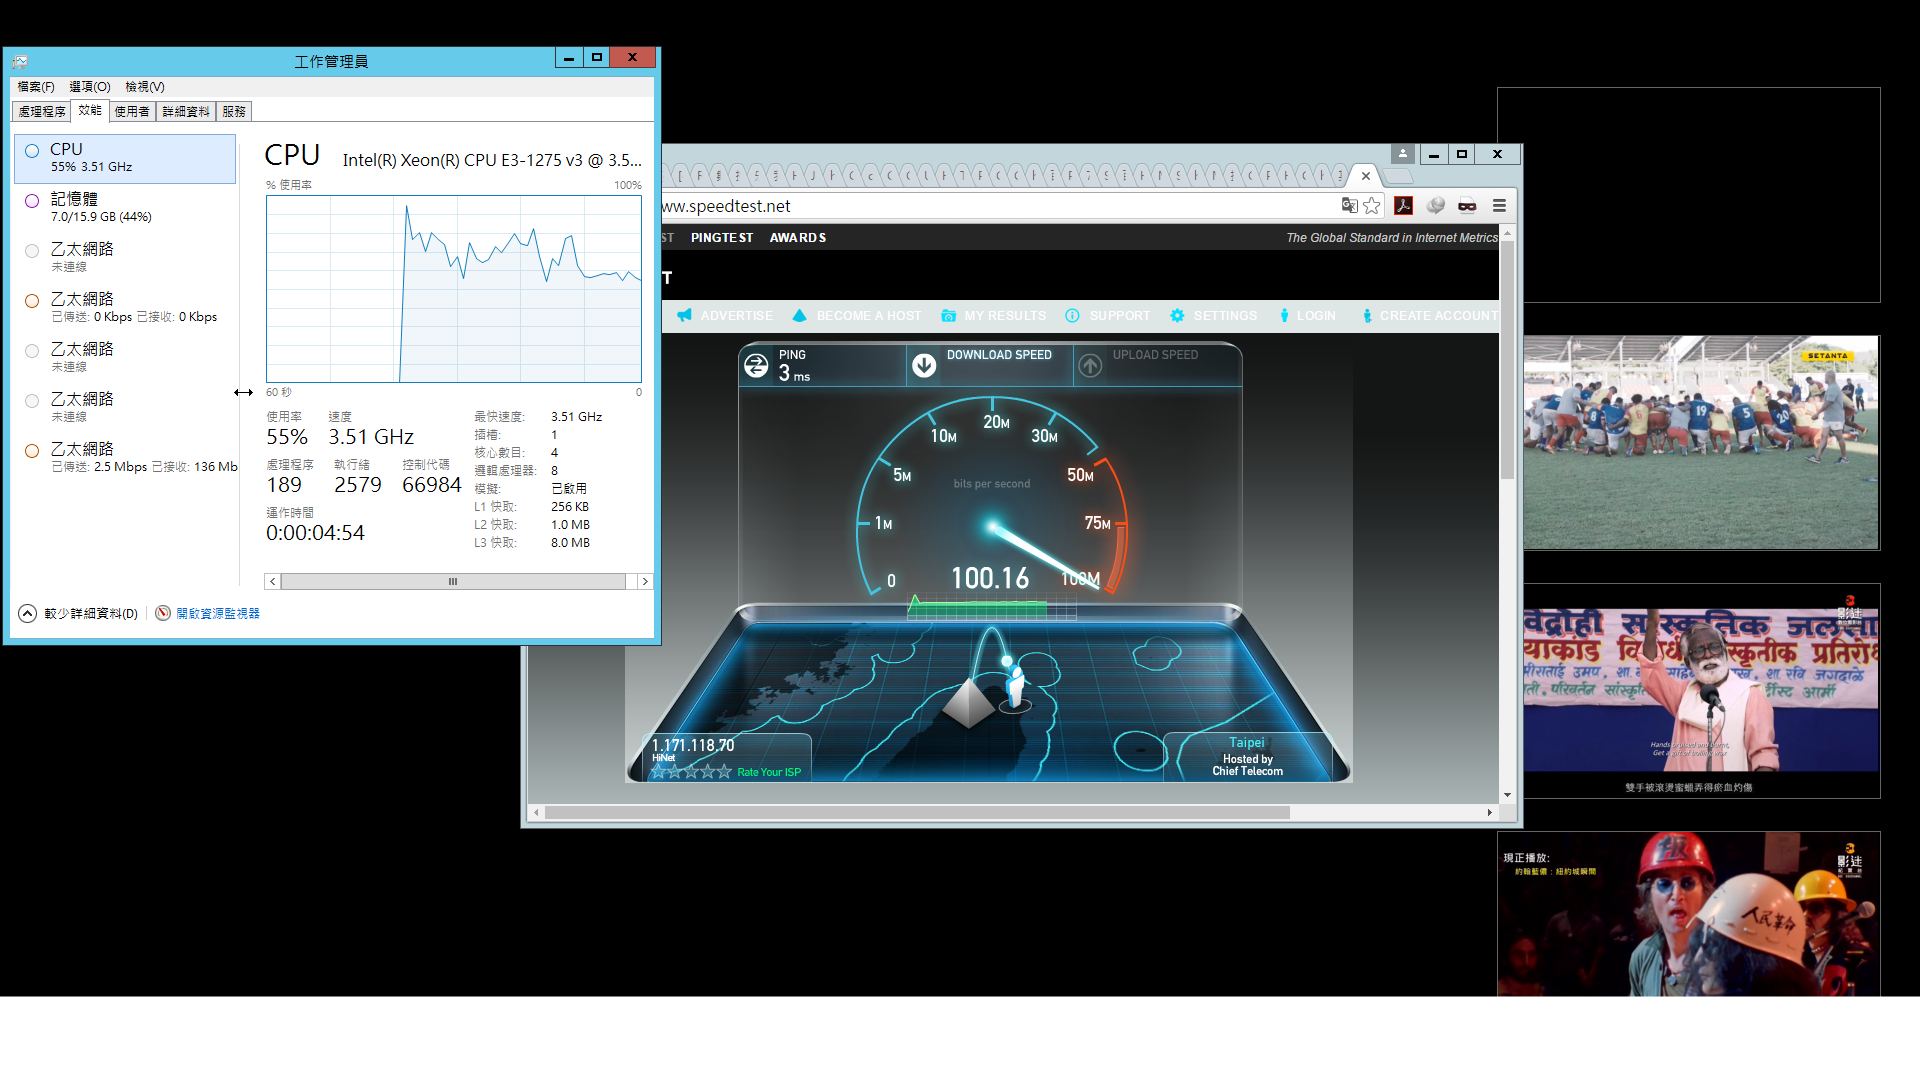Click the megaphone Advertise icon

[x=684, y=315]
